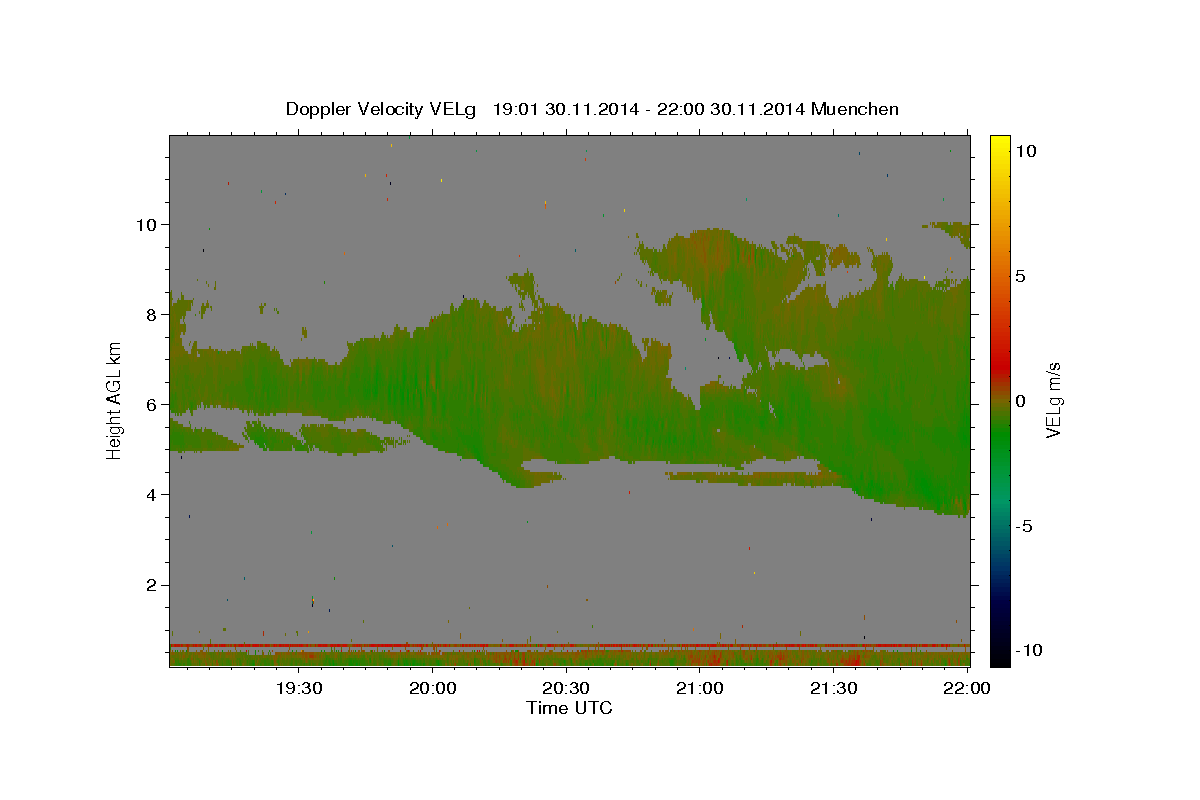Click the plot title "Doppler Velocity VELg"
1200x800 pixels.
click(381, 109)
